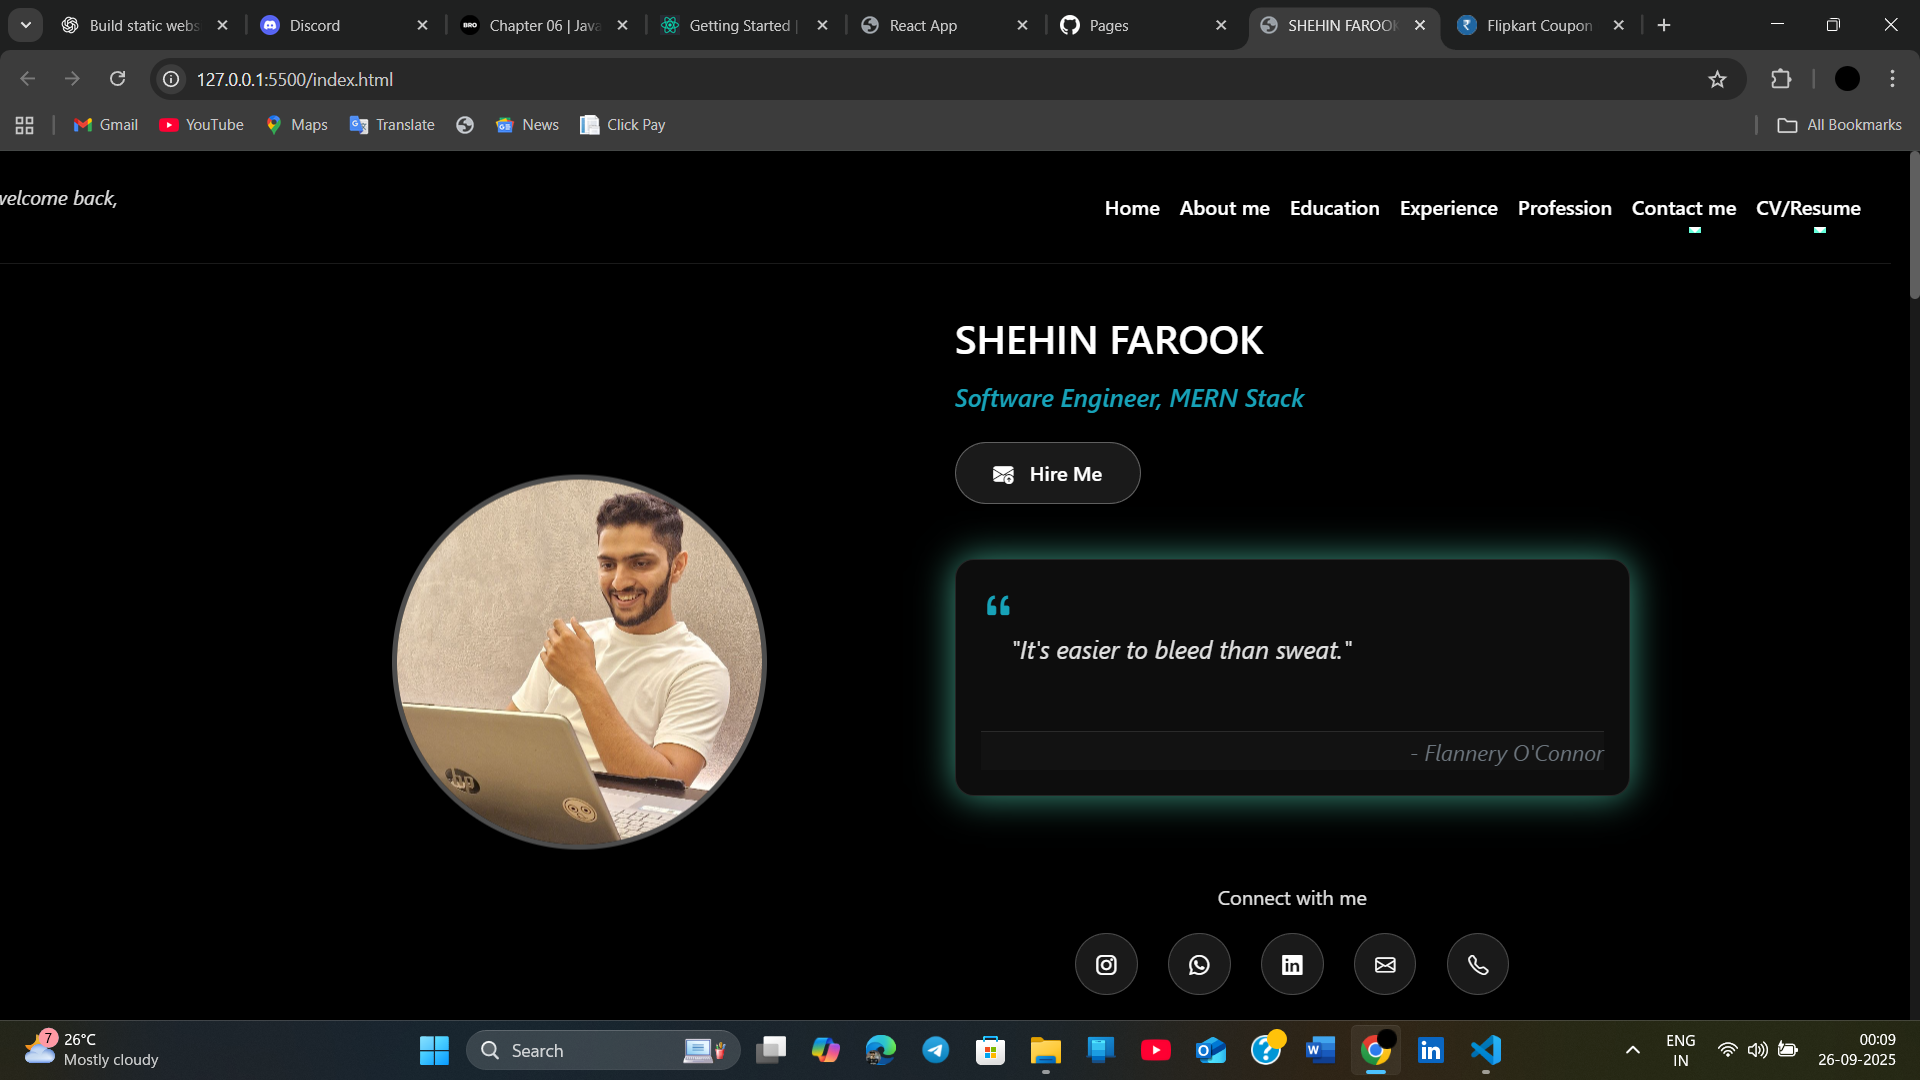Open the CV/Resume nav link

[x=1808, y=208]
